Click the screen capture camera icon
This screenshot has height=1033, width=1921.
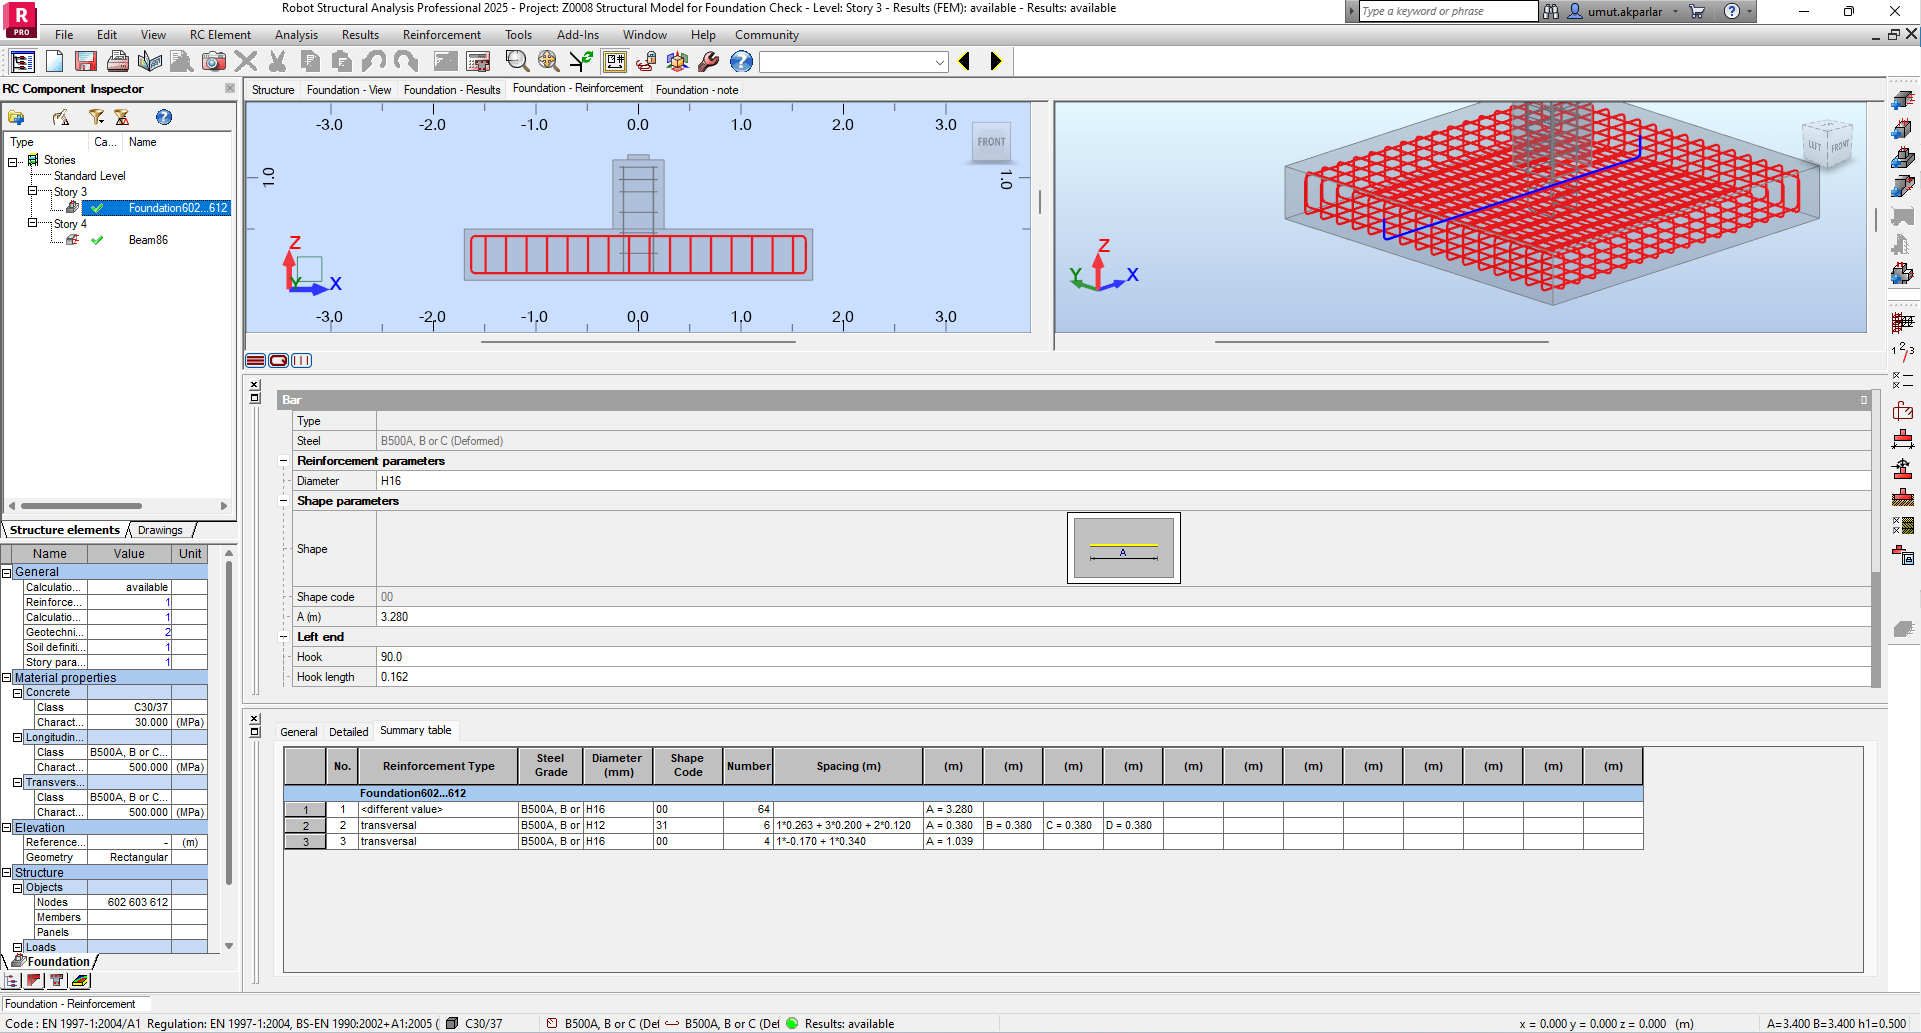pyautogui.click(x=212, y=61)
